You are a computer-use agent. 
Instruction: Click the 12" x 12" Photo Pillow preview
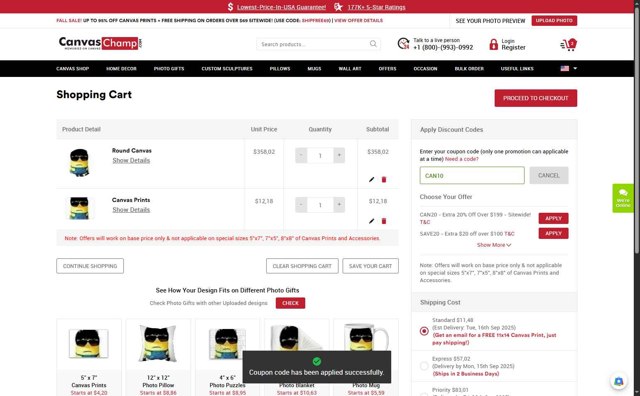click(158, 343)
